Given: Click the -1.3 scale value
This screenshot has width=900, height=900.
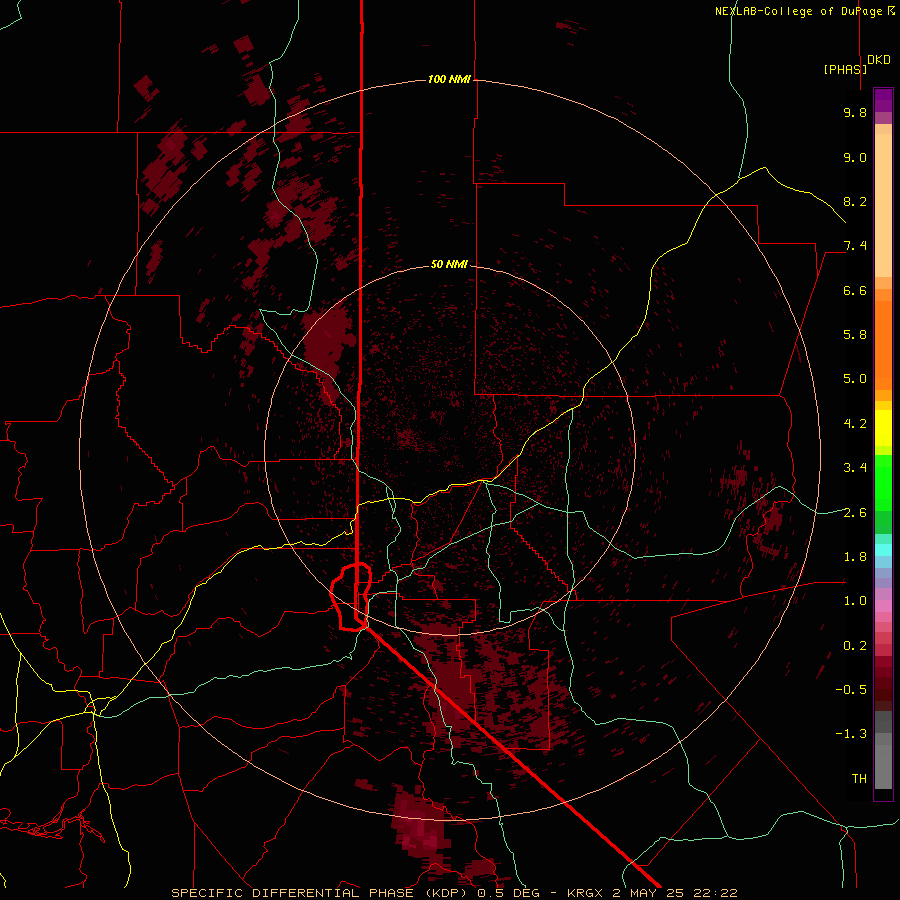Looking at the screenshot, I should [x=851, y=734].
